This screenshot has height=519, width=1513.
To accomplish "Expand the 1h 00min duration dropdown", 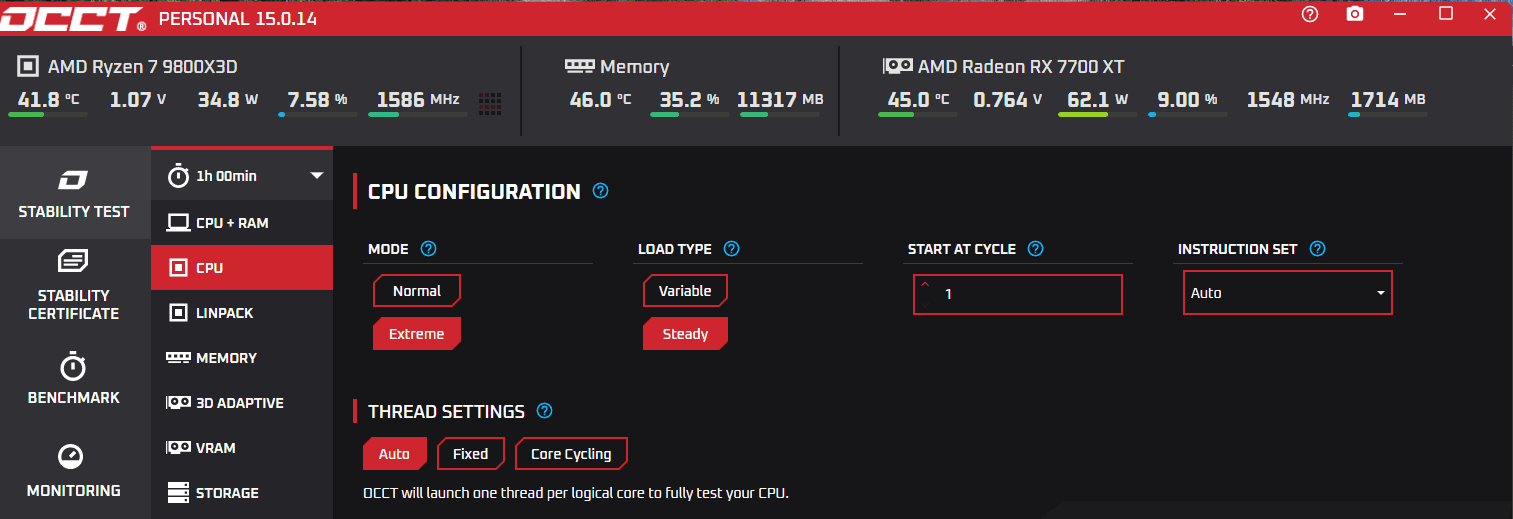I will pos(317,175).
